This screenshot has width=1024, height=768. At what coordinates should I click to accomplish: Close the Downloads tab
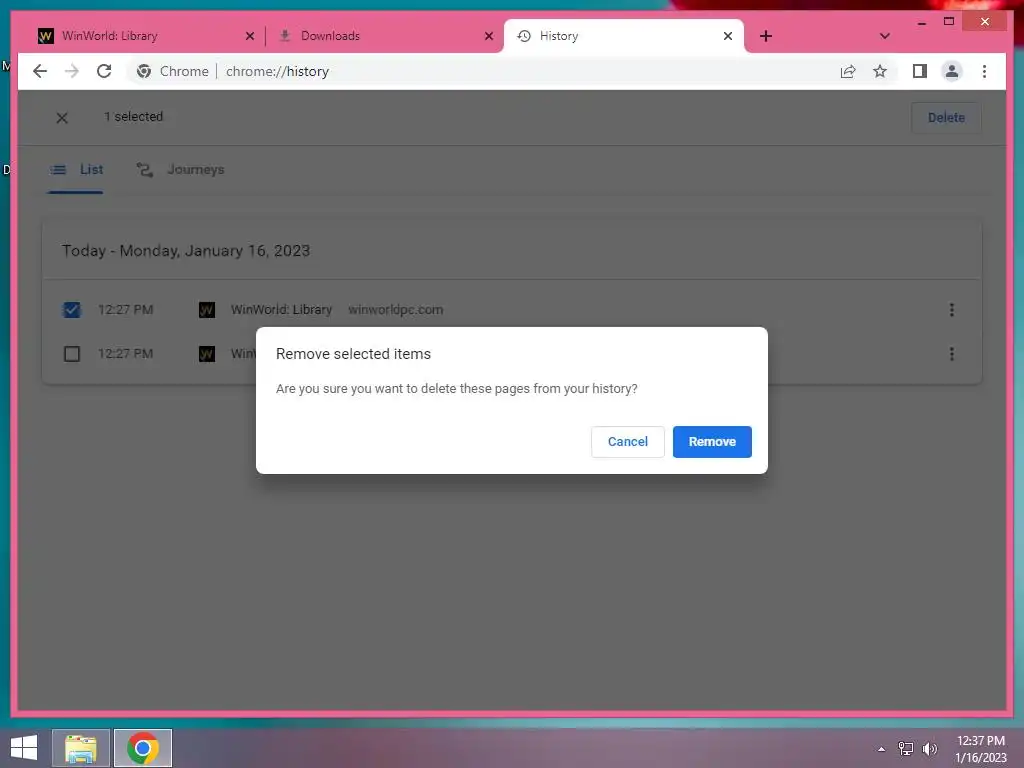click(488, 37)
